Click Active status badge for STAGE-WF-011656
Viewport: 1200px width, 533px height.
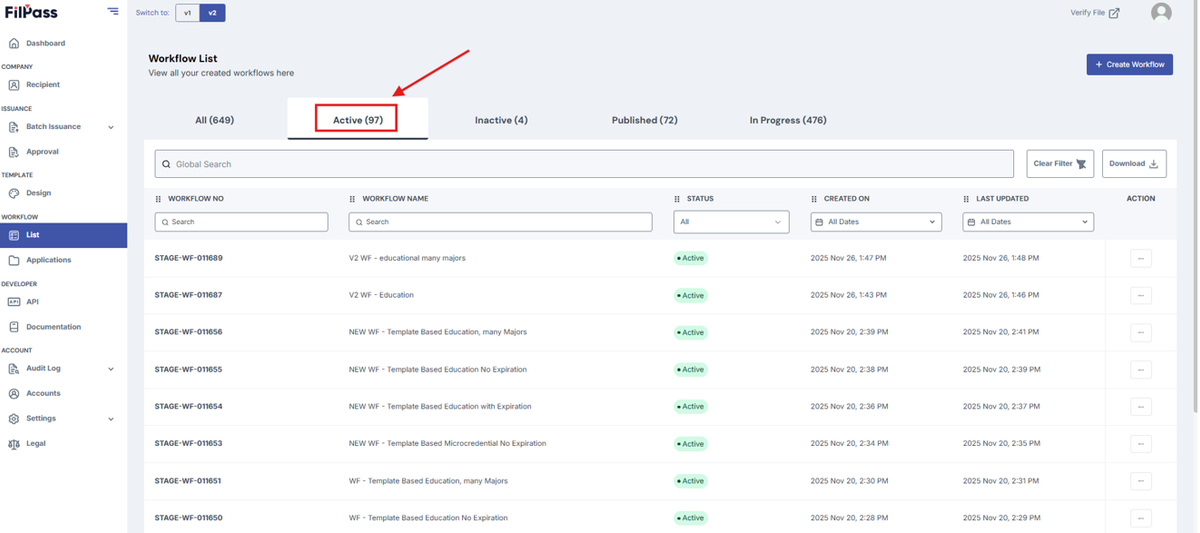point(690,332)
